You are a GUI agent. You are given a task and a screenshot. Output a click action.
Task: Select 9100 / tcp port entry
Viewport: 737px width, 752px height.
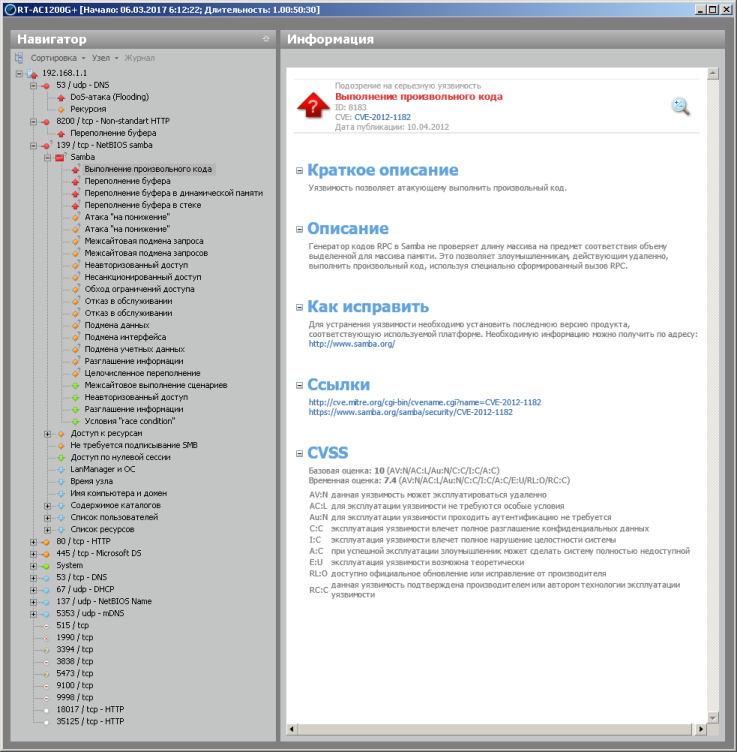pos(75,685)
